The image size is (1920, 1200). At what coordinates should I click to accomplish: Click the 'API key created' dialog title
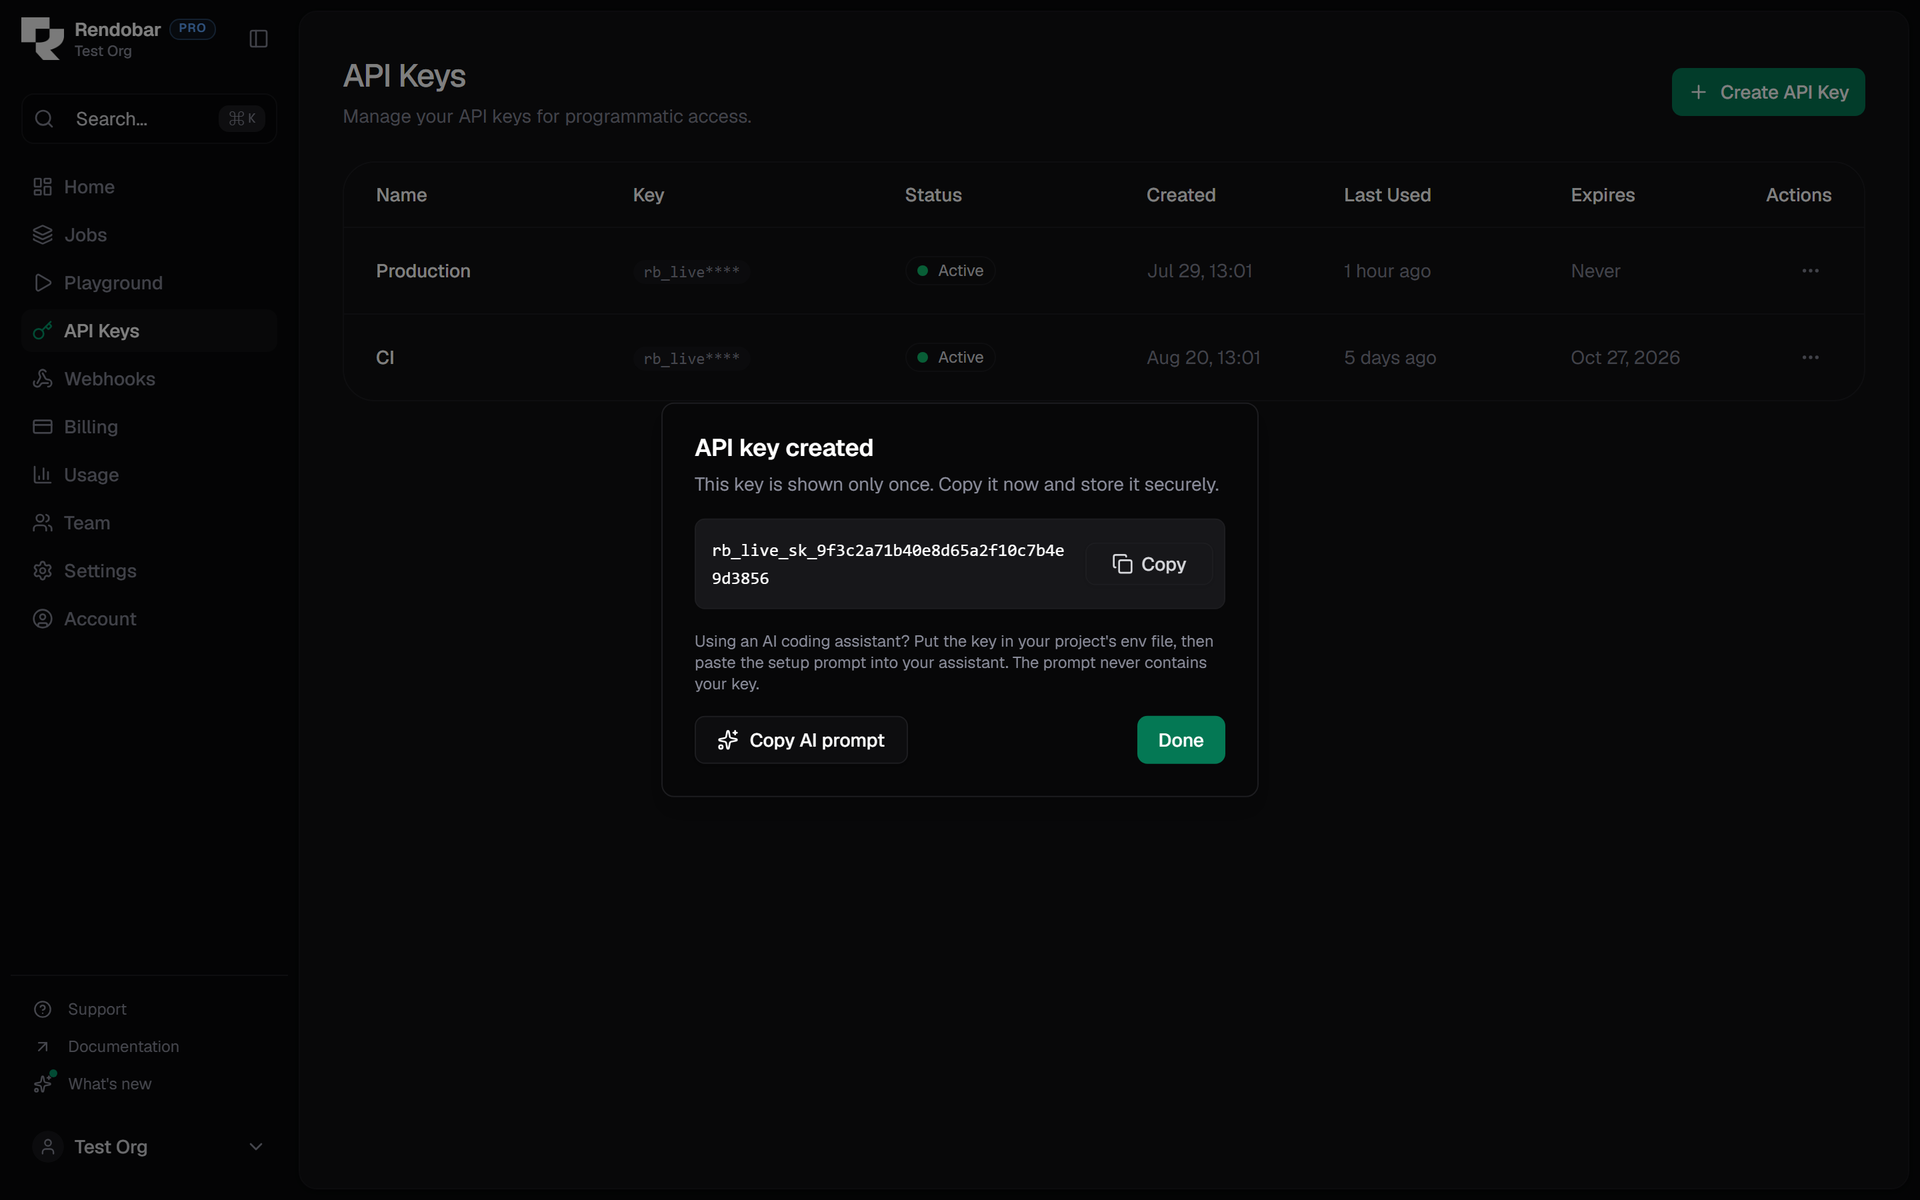(784, 448)
